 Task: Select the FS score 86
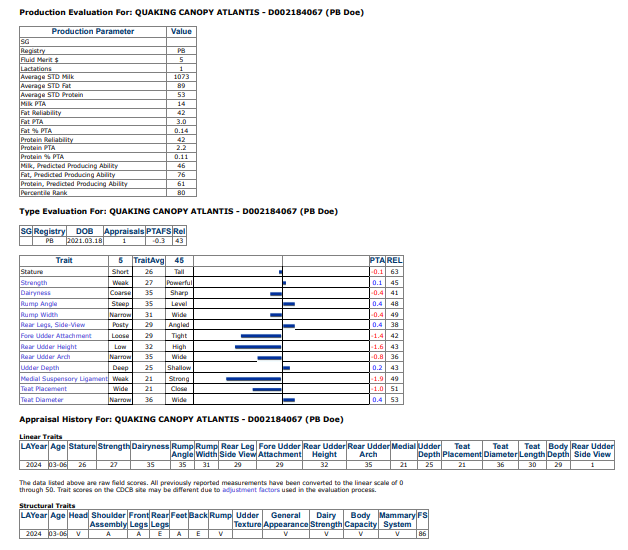[423, 534]
